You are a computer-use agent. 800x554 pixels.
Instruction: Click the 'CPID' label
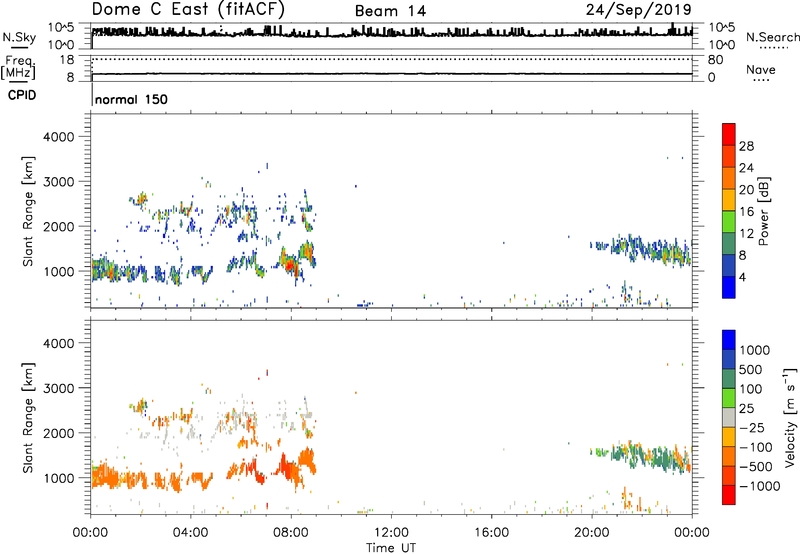(x=22, y=95)
